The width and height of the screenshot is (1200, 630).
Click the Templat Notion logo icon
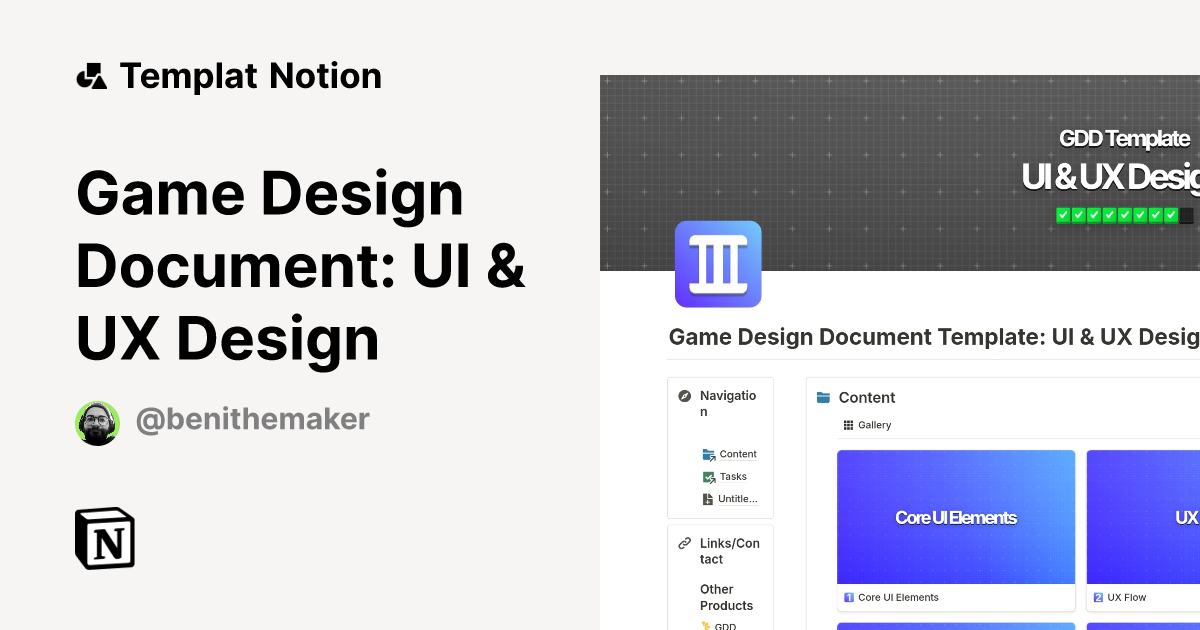(x=91, y=75)
